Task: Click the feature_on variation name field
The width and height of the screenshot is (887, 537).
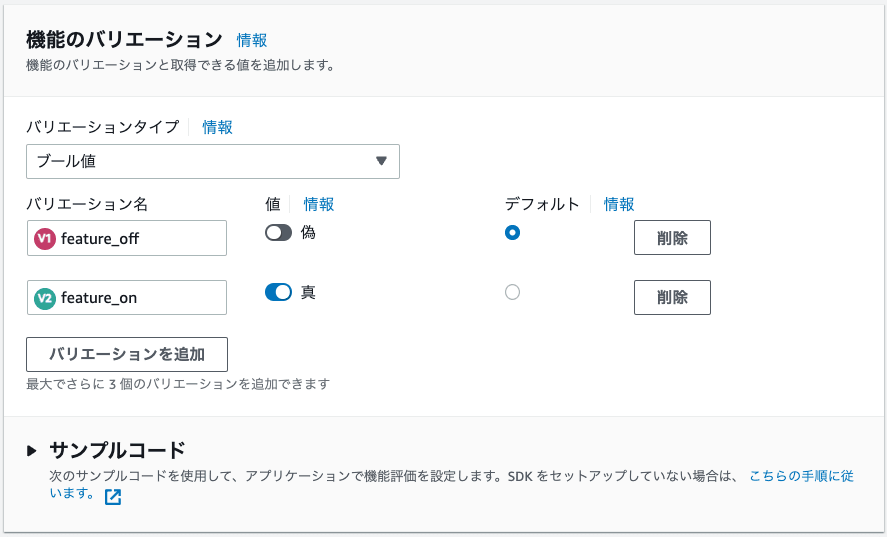Action: click(x=140, y=298)
